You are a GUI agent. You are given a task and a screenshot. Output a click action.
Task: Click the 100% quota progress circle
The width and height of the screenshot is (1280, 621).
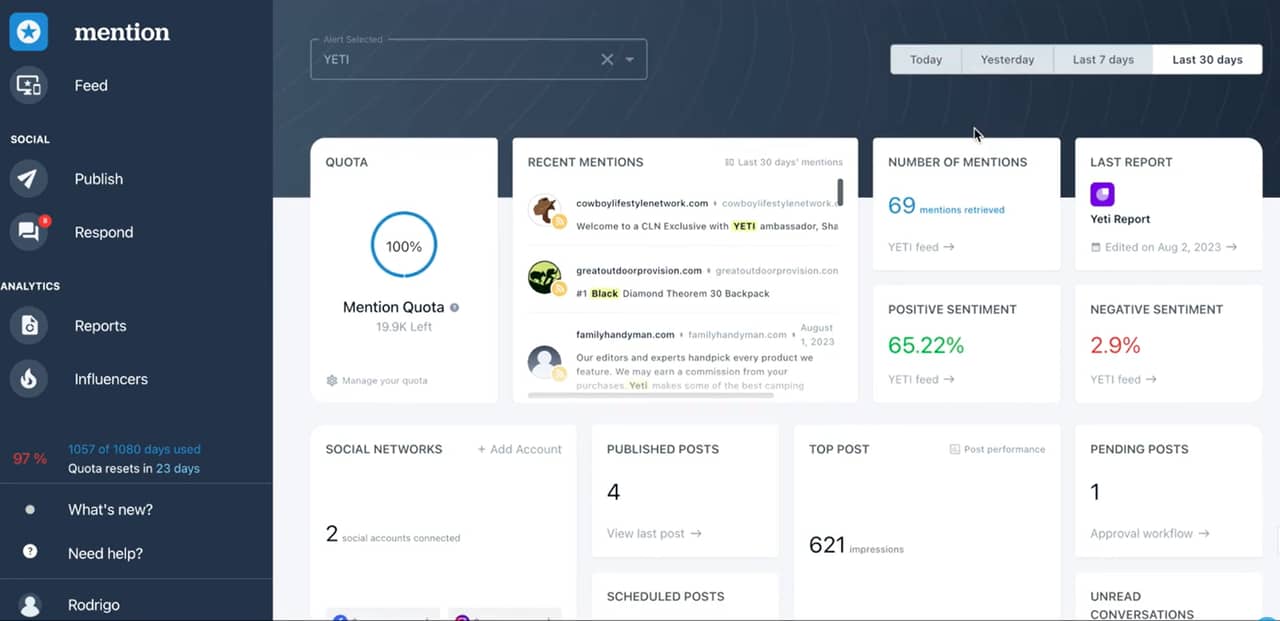coord(404,246)
